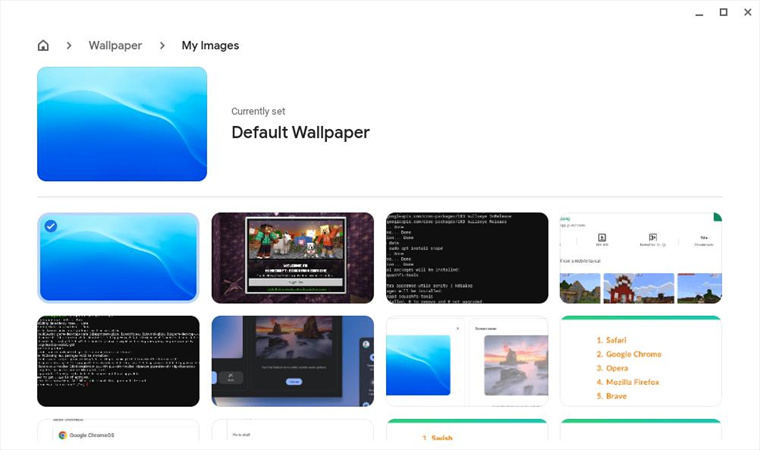The image size is (760, 450).
Task: Select the checked blue wave wallpaper
Action: tap(118, 257)
